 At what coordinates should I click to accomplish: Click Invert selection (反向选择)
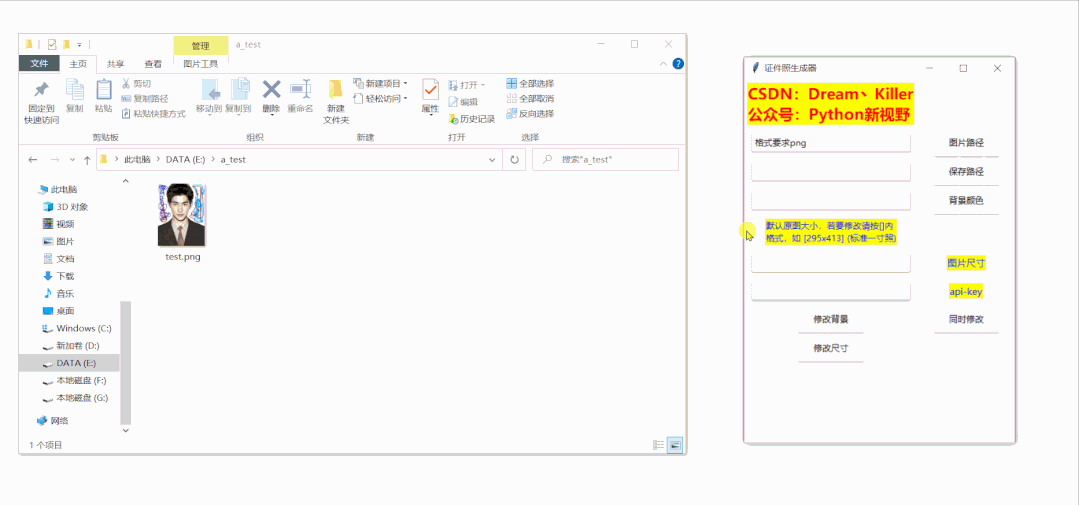(x=530, y=114)
